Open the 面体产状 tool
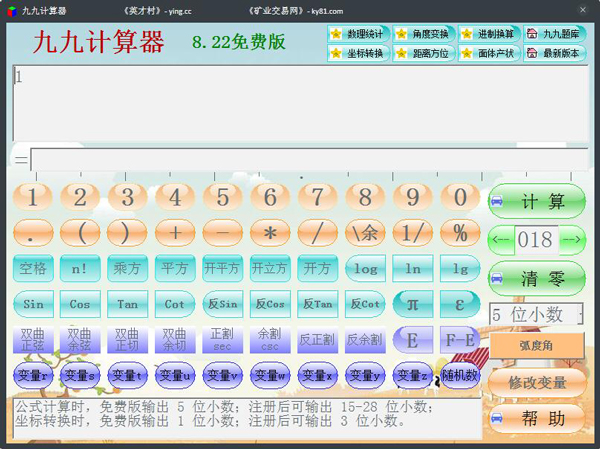The height and width of the screenshot is (449, 600). 489,53
